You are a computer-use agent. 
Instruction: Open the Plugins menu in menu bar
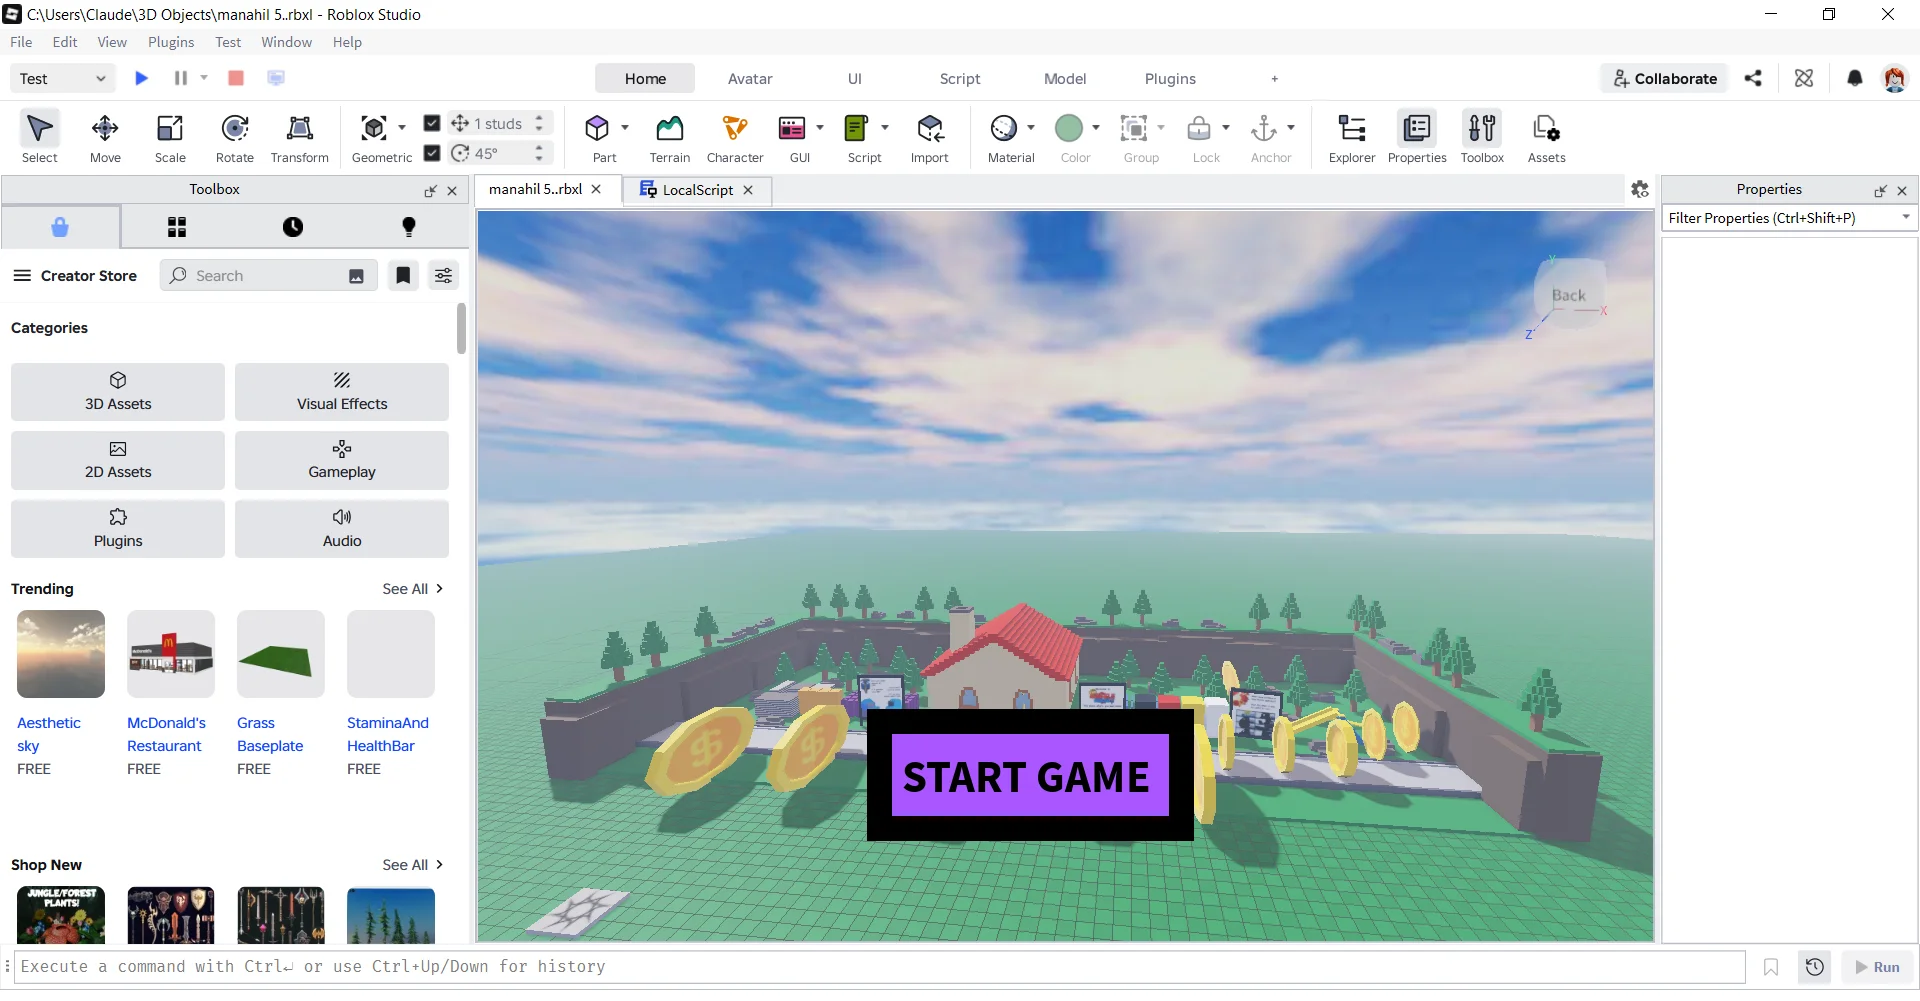pos(171,42)
